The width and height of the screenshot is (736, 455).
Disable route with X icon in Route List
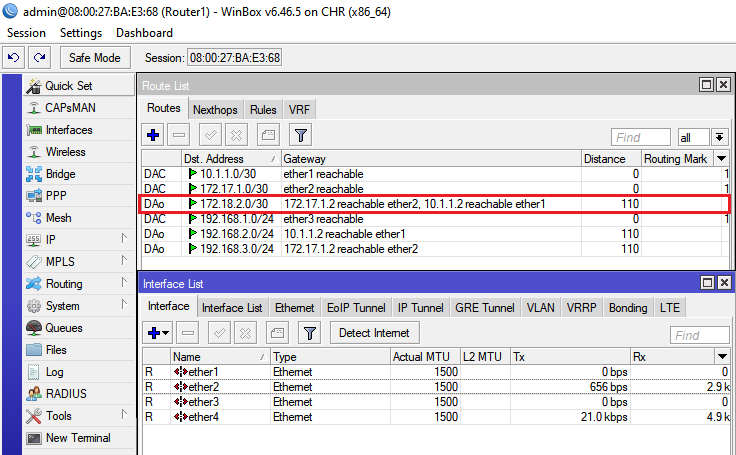(236, 135)
